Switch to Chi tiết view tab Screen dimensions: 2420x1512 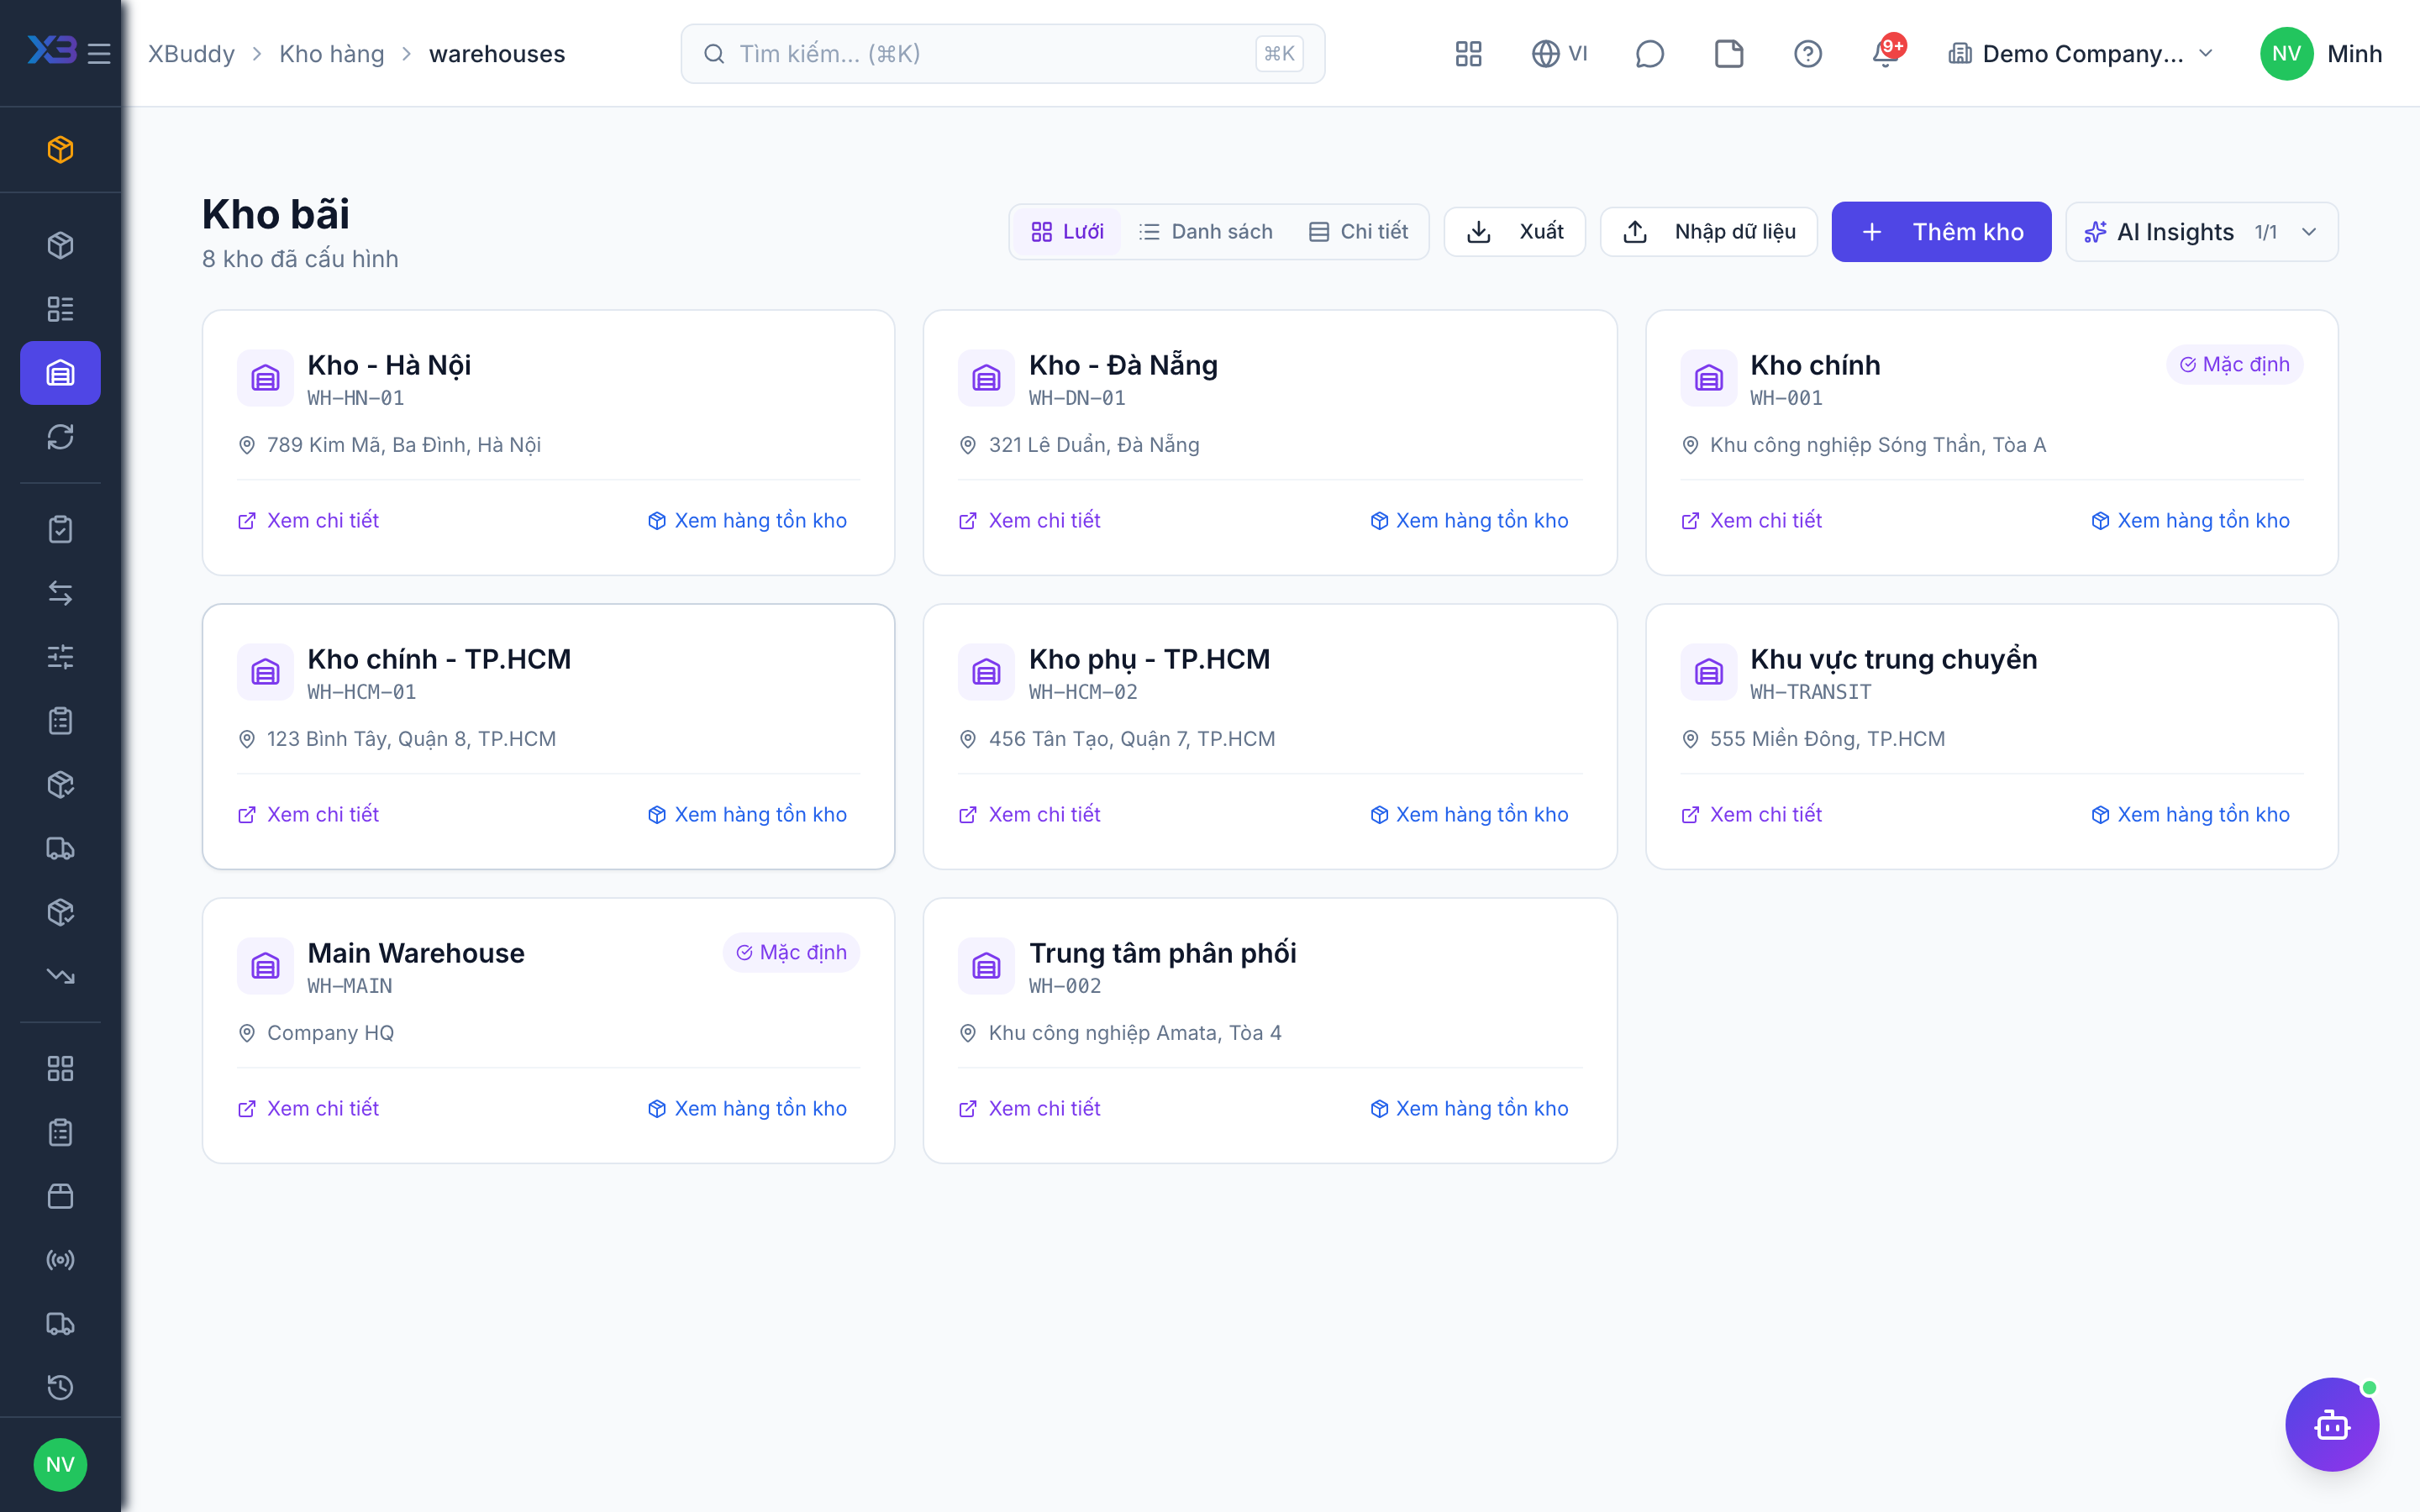pyautogui.click(x=1358, y=232)
